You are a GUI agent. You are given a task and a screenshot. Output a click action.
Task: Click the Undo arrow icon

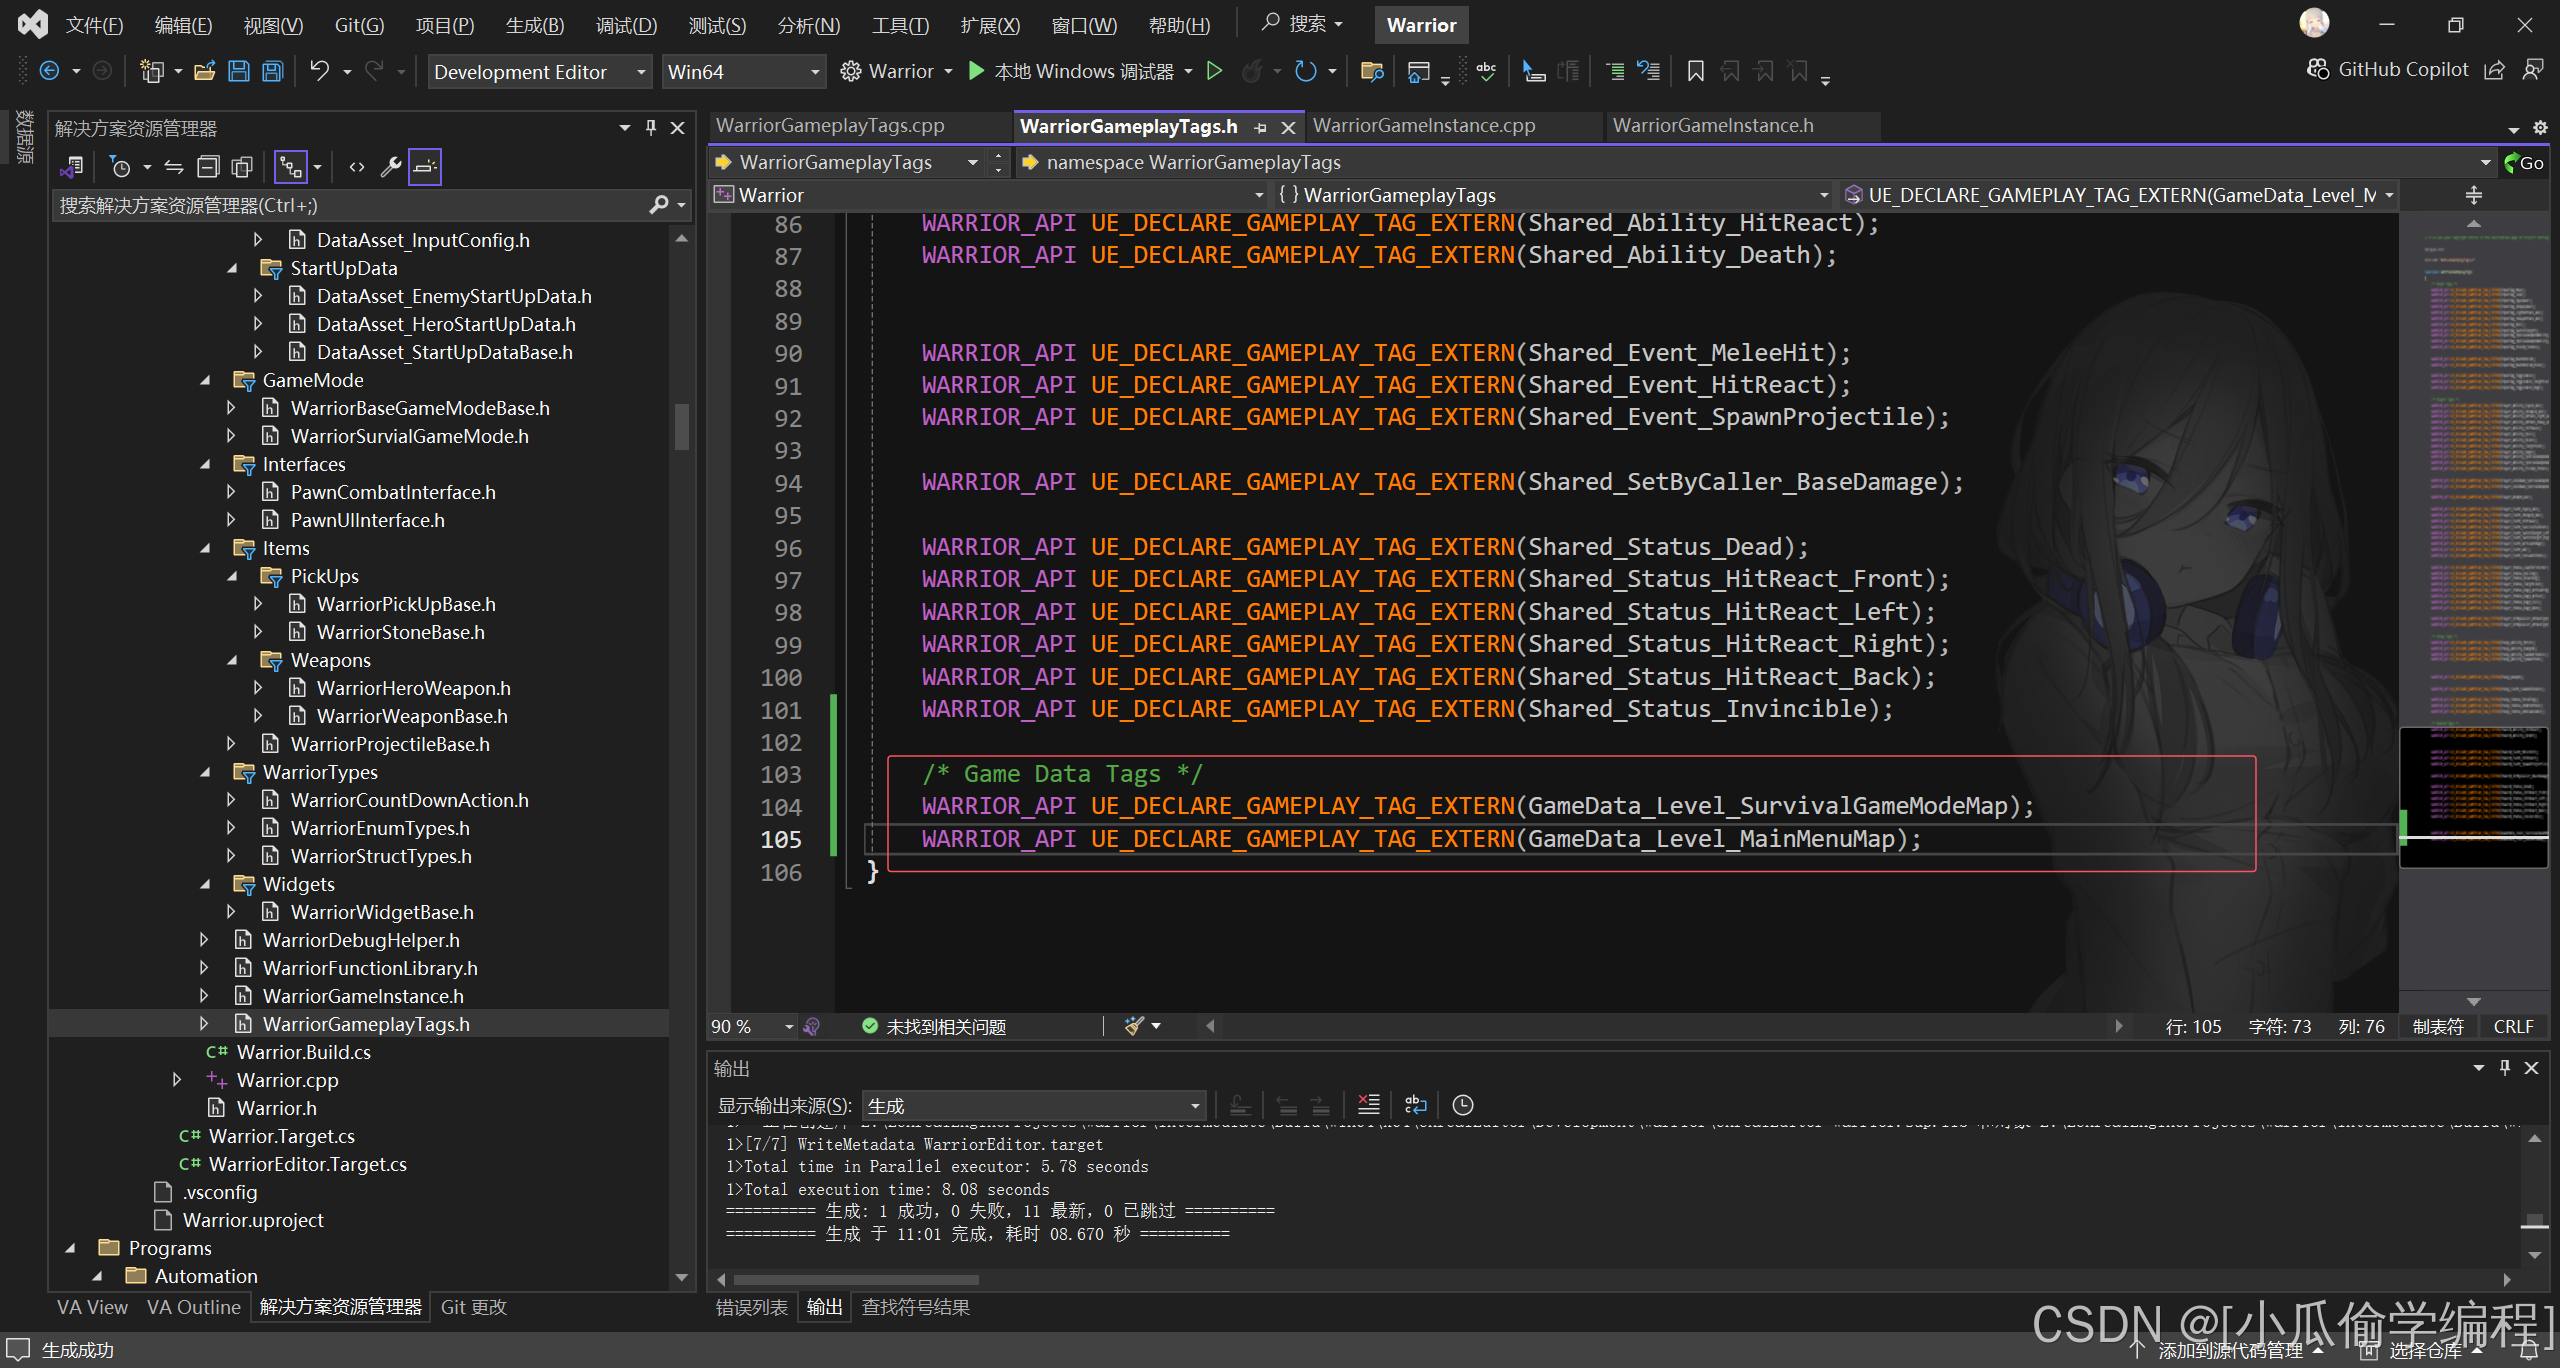[319, 71]
